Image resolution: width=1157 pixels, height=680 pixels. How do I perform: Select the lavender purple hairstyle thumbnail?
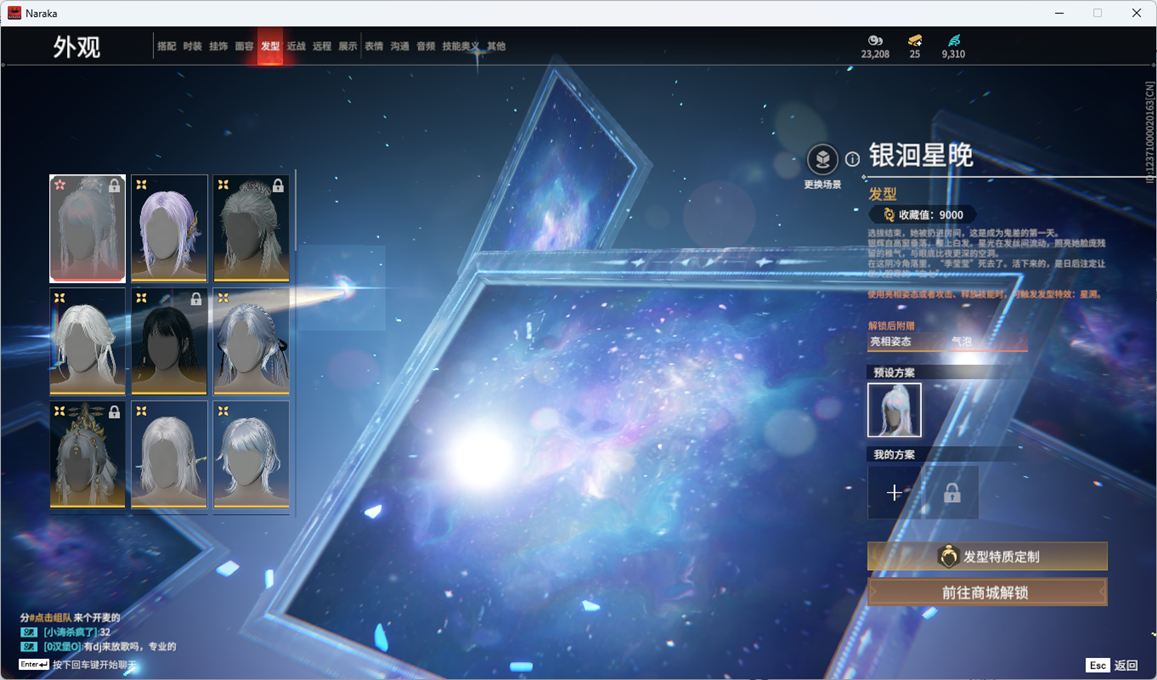pyautogui.click(x=169, y=228)
